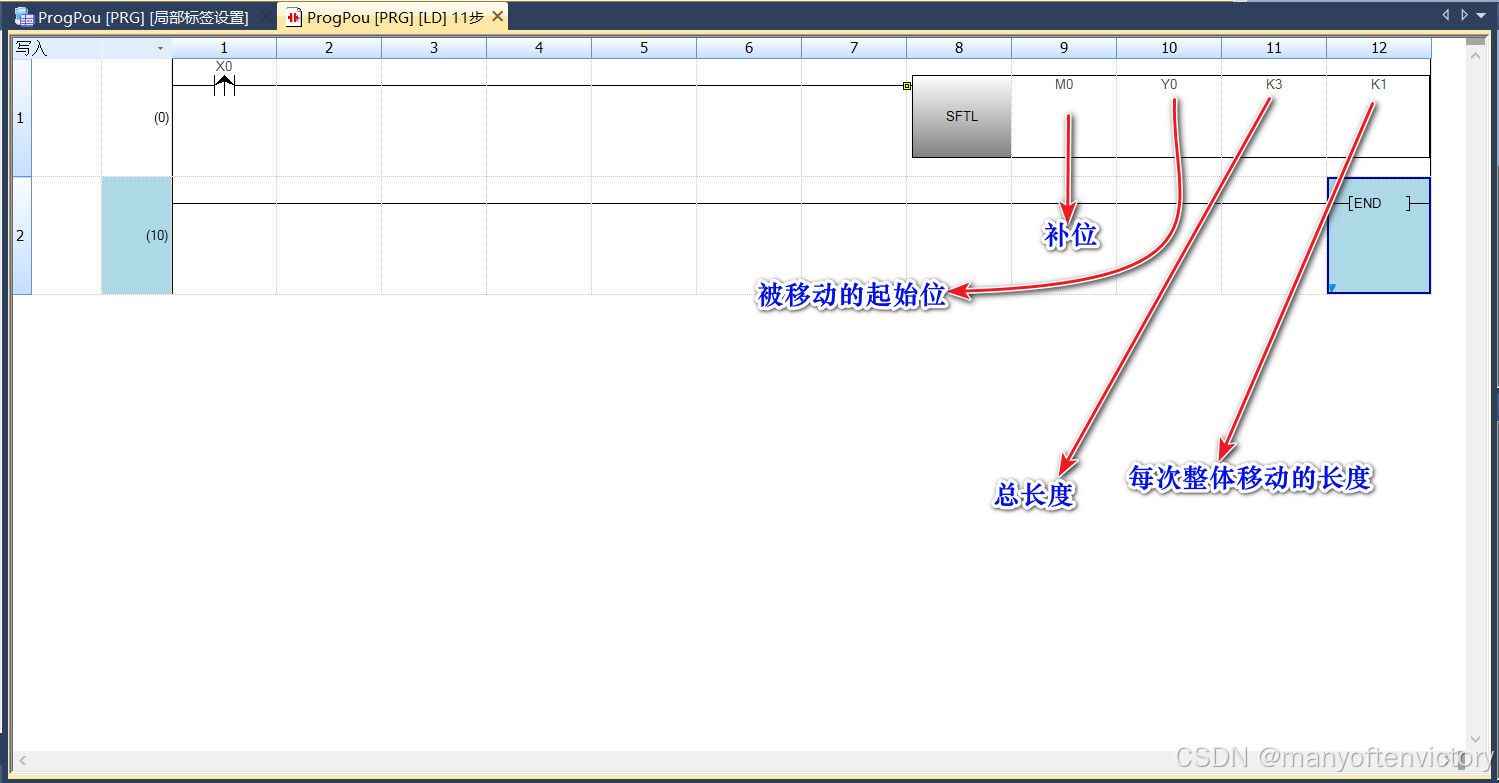1499x783 pixels.
Task: Click the ladder diagram tab icon
Action: (294, 18)
